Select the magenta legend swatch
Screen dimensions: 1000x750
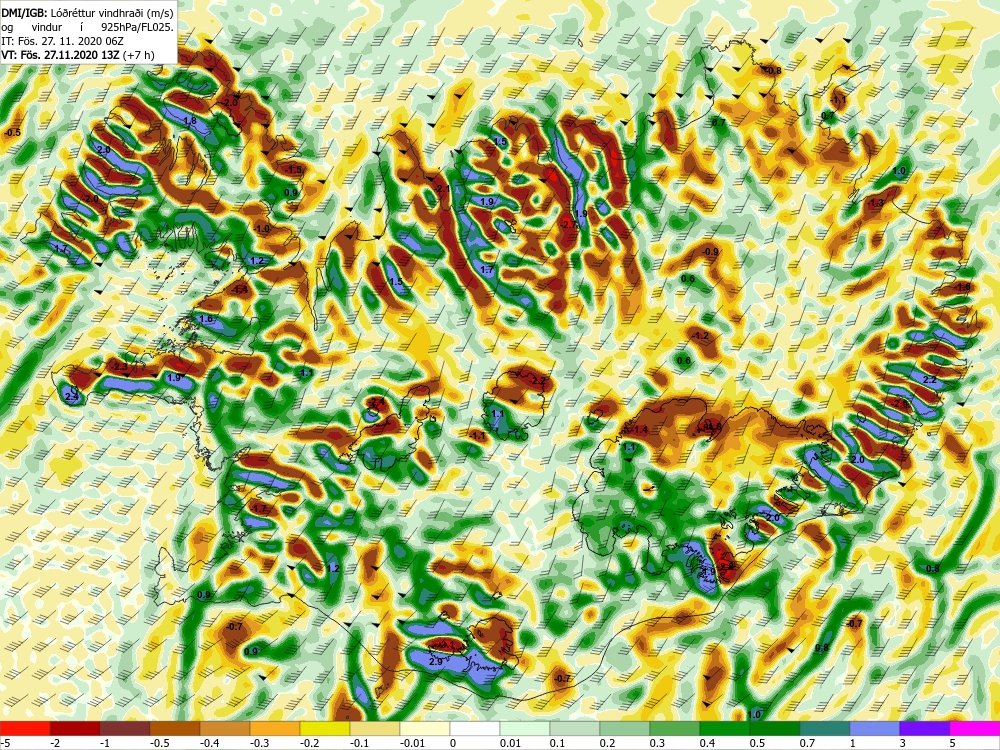coord(974,728)
